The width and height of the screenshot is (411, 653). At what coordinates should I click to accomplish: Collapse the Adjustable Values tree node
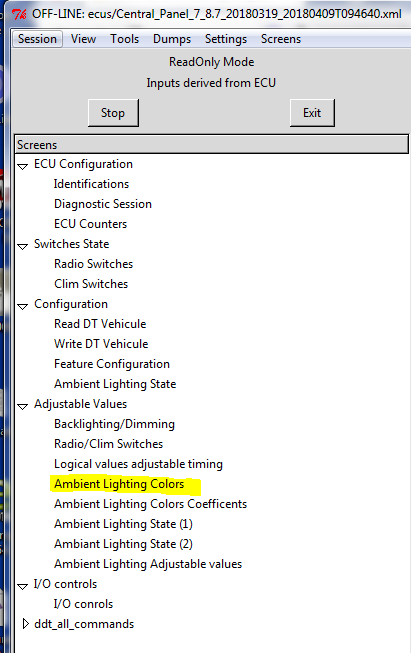pos(22,406)
